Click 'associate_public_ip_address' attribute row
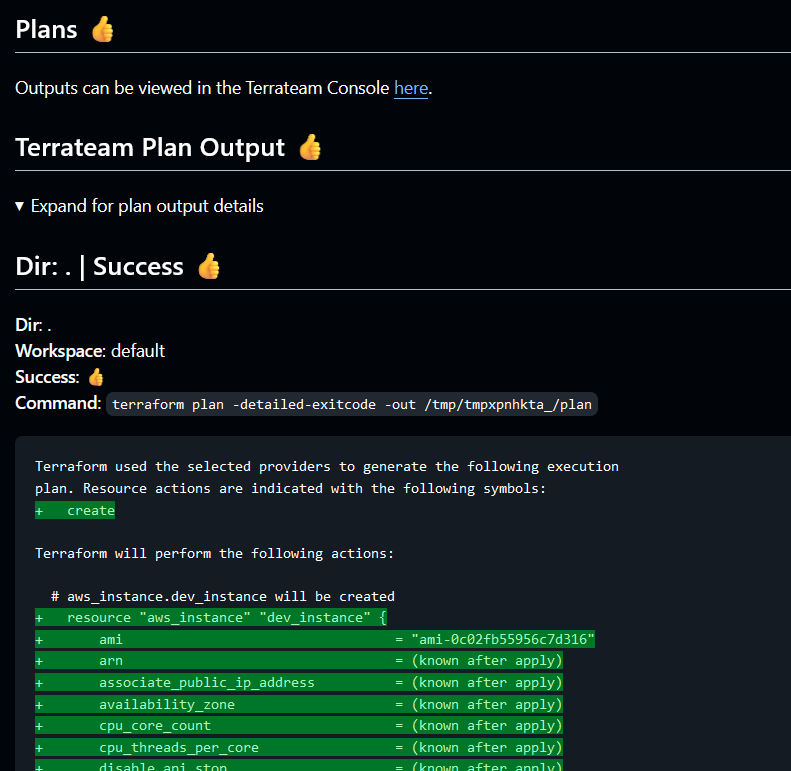Viewport: 791px width, 771px height. tap(299, 683)
